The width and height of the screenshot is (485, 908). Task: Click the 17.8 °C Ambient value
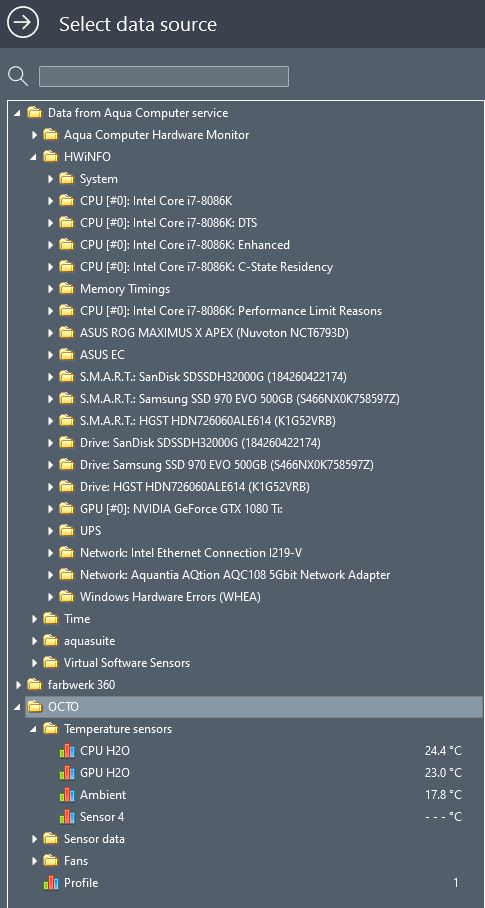pos(443,795)
